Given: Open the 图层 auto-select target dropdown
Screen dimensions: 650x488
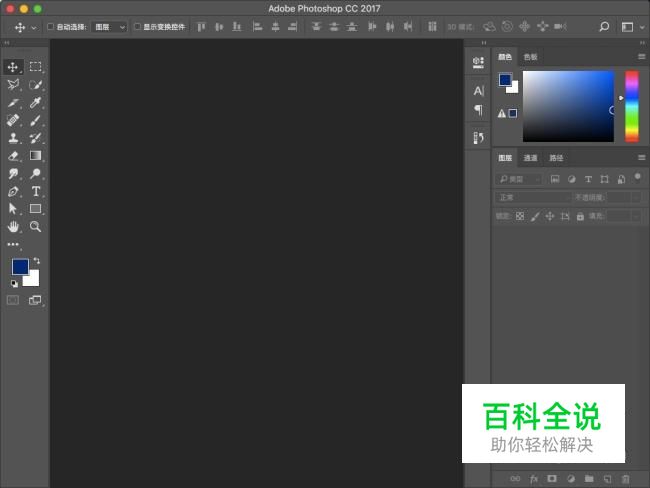Looking at the screenshot, I should 109,27.
